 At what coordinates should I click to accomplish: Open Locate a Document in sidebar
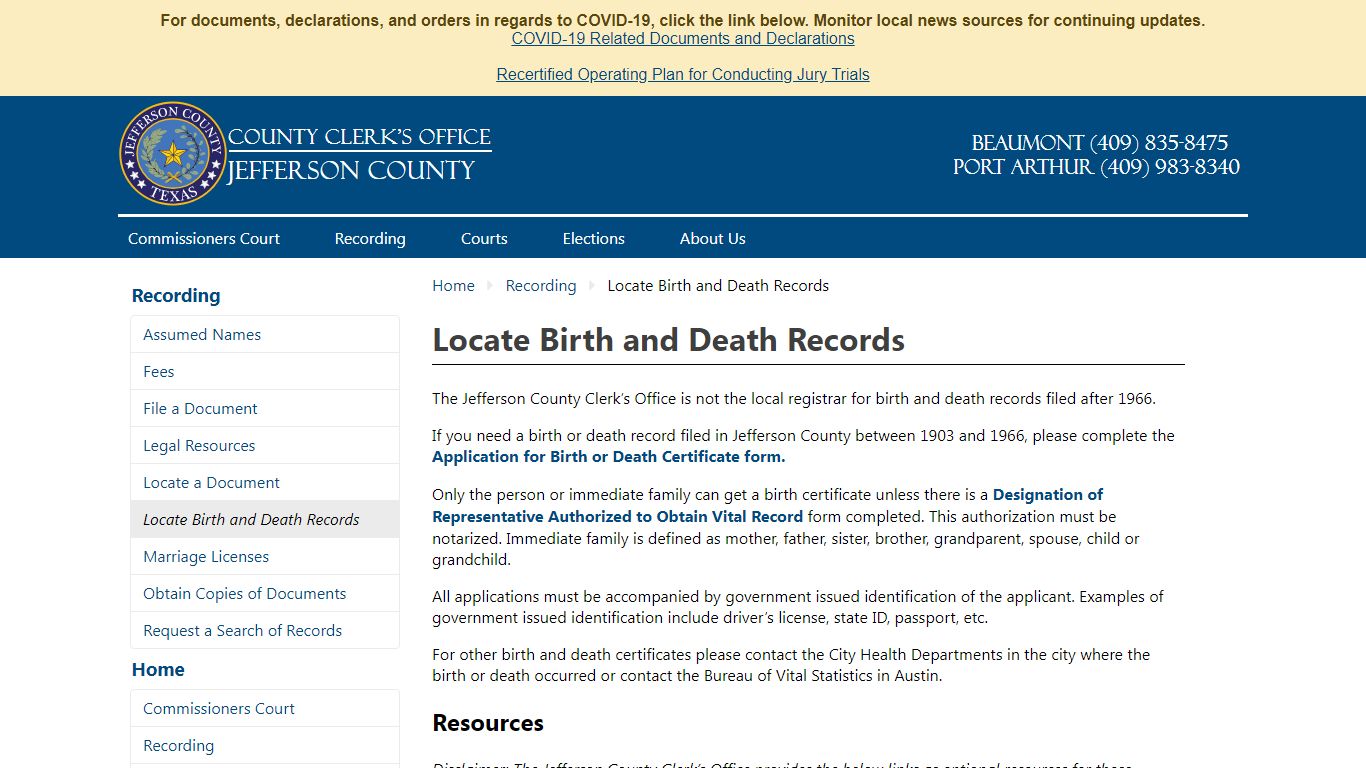pos(265,482)
